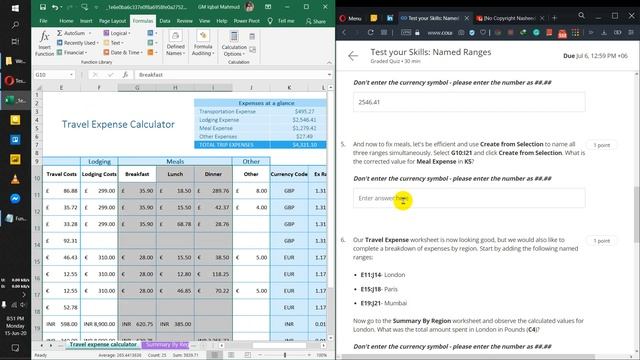
Task: Switch to the Page Layout tab
Action: pos(113,21)
